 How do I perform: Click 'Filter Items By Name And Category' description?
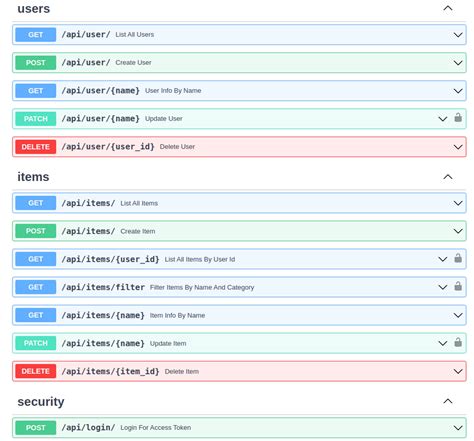tap(202, 287)
